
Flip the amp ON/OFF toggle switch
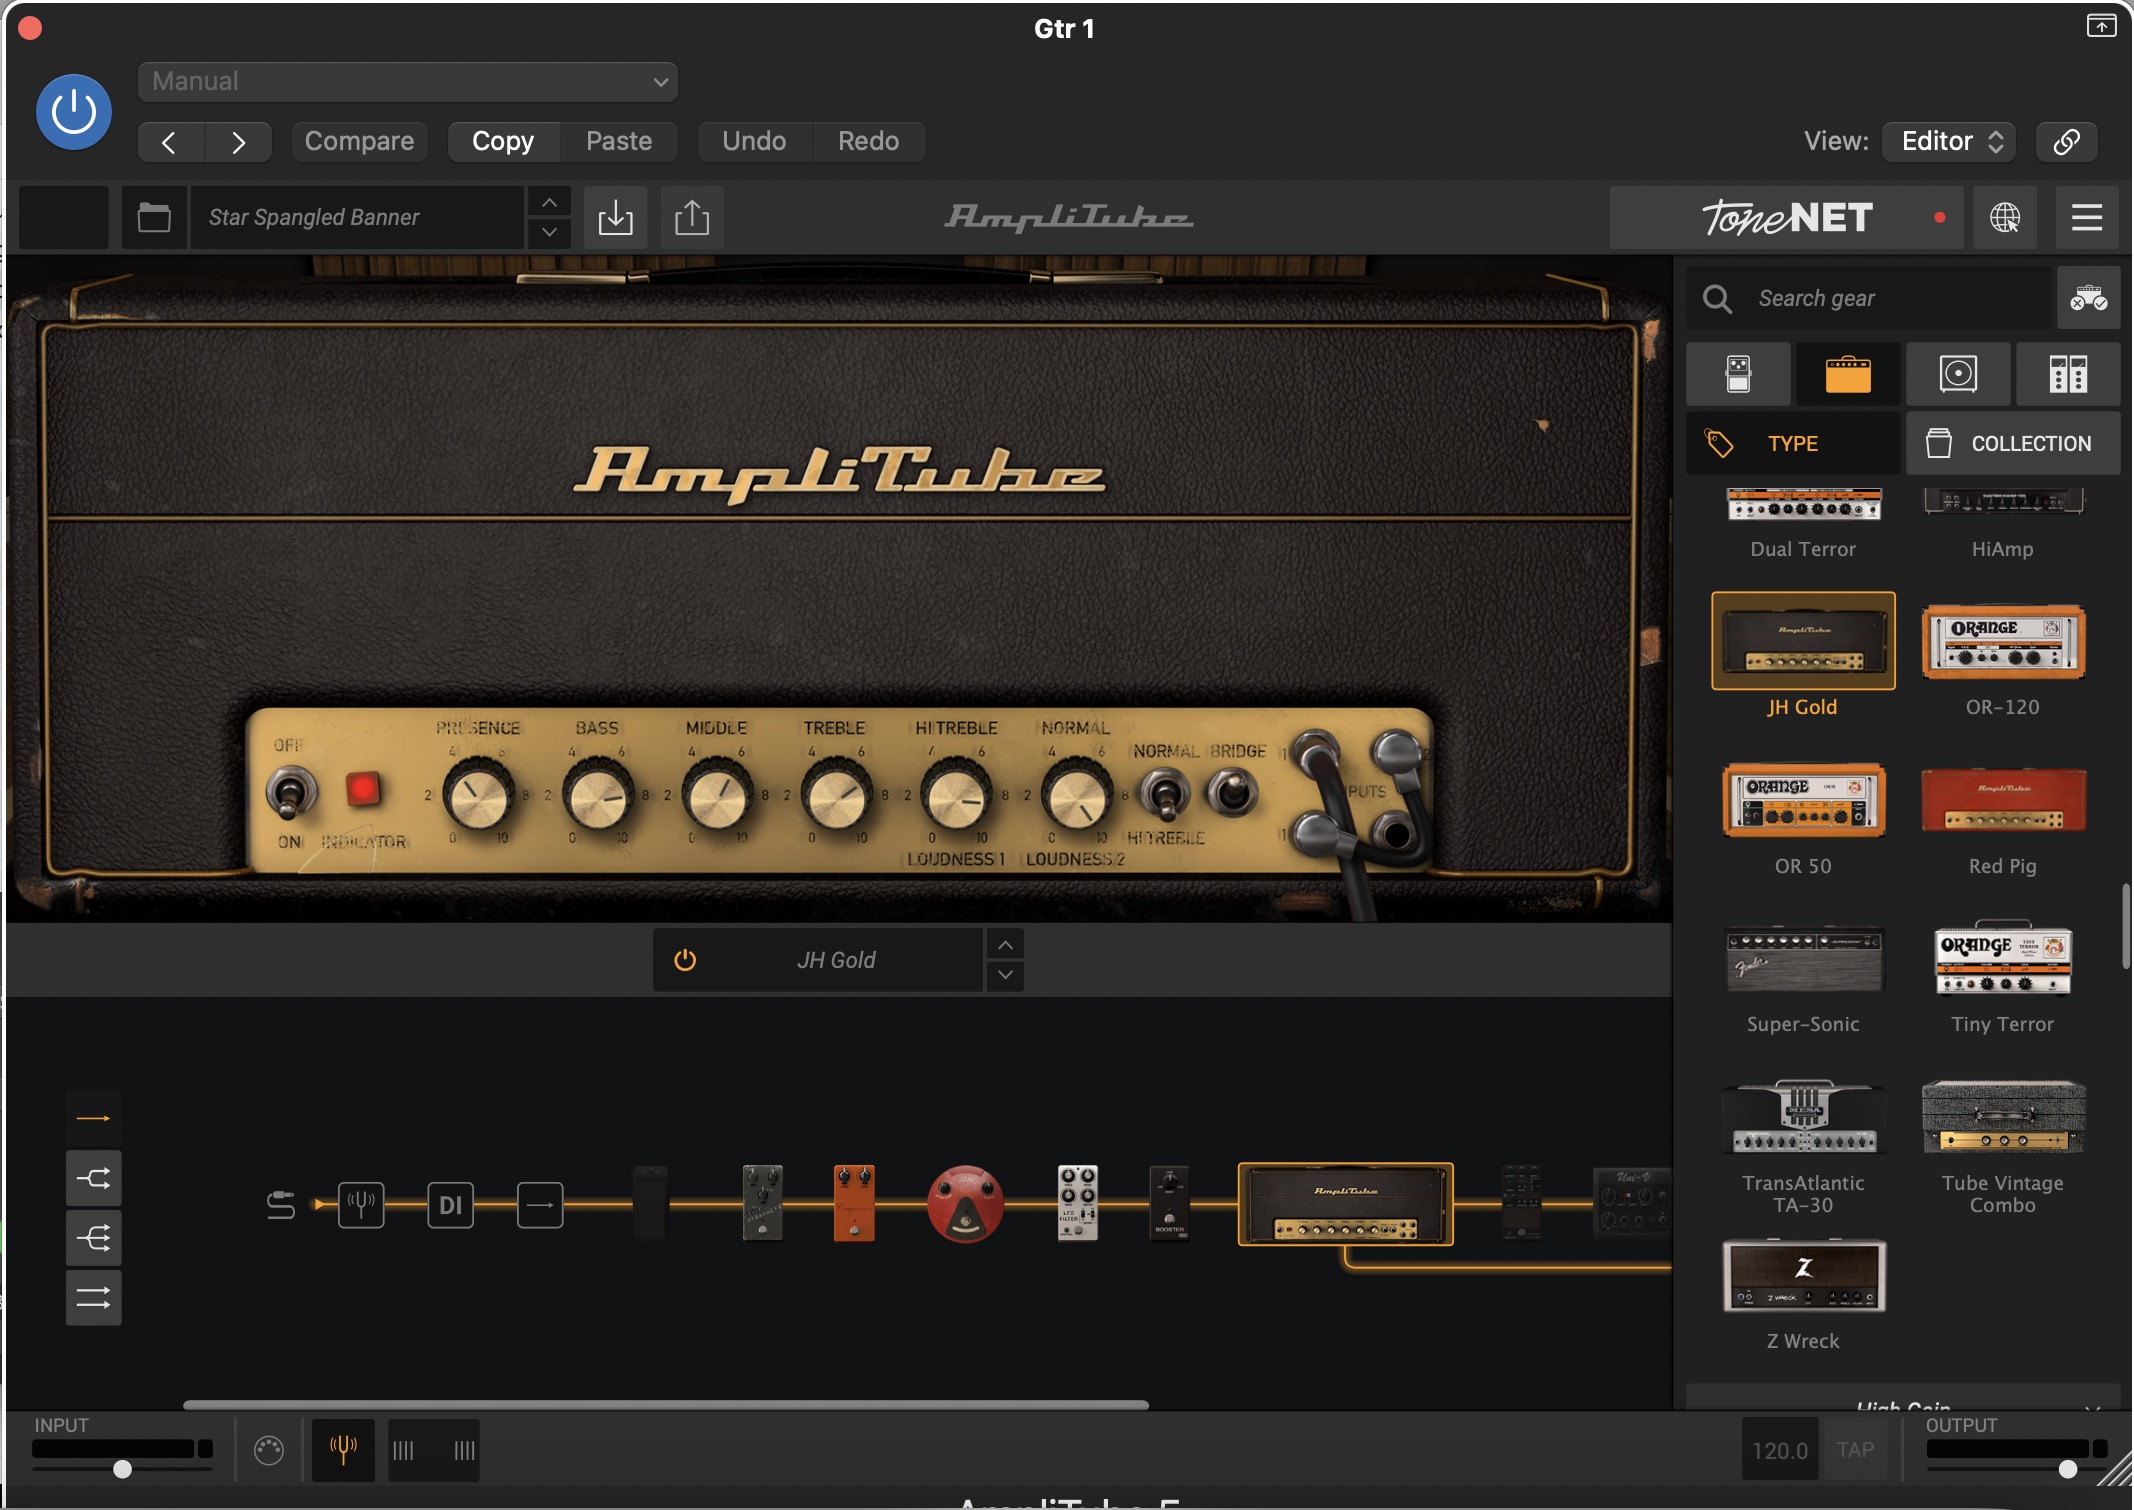click(290, 794)
